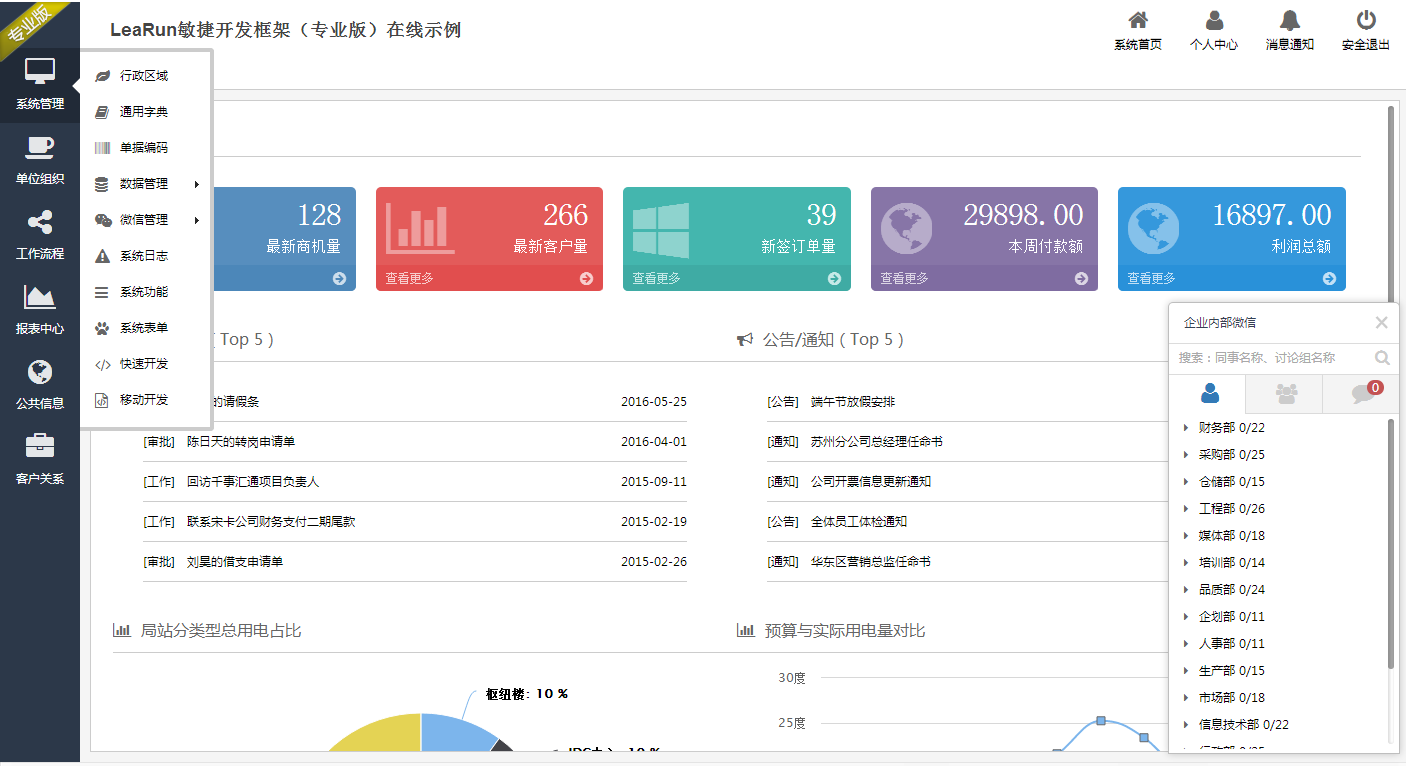1406x766 pixels.
Task: Select 单据编码 menu entry
Action: pos(146,148)
